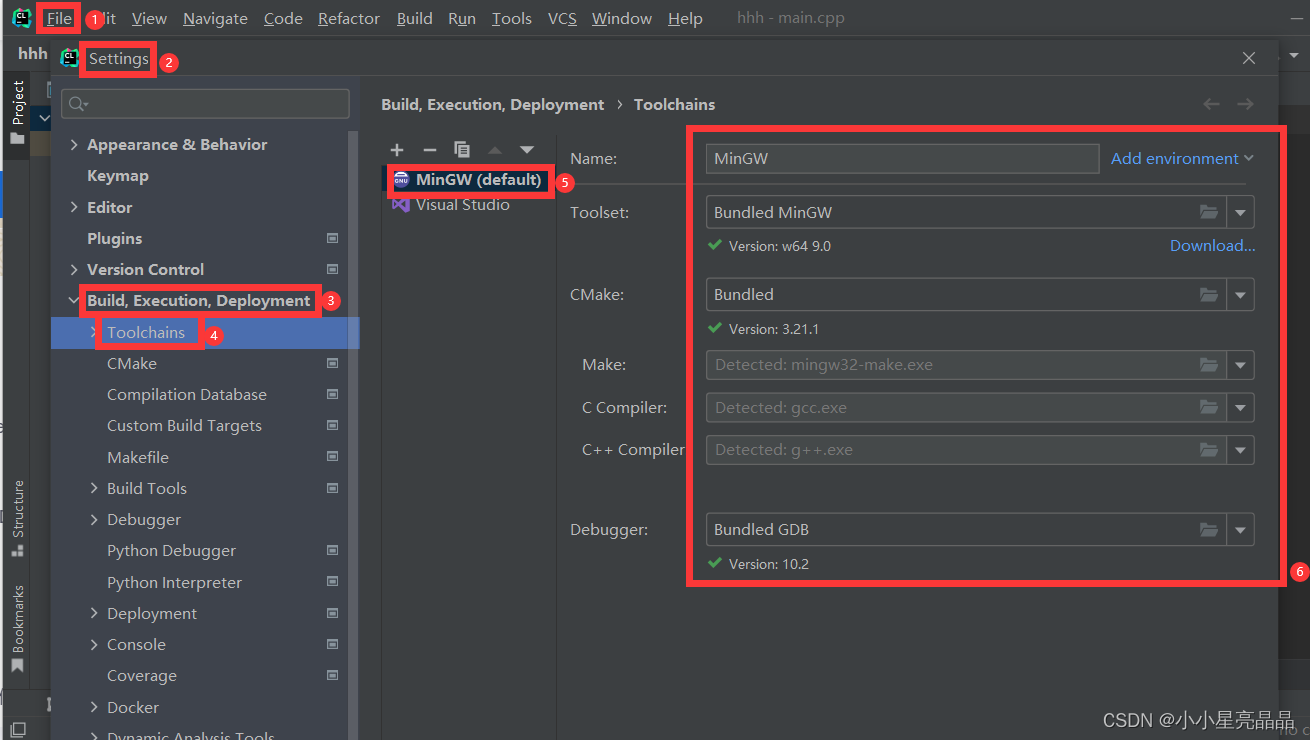The image size is (1310, 740).
Task: Close the Settings dialog
Action: [x=1249, y=58]
